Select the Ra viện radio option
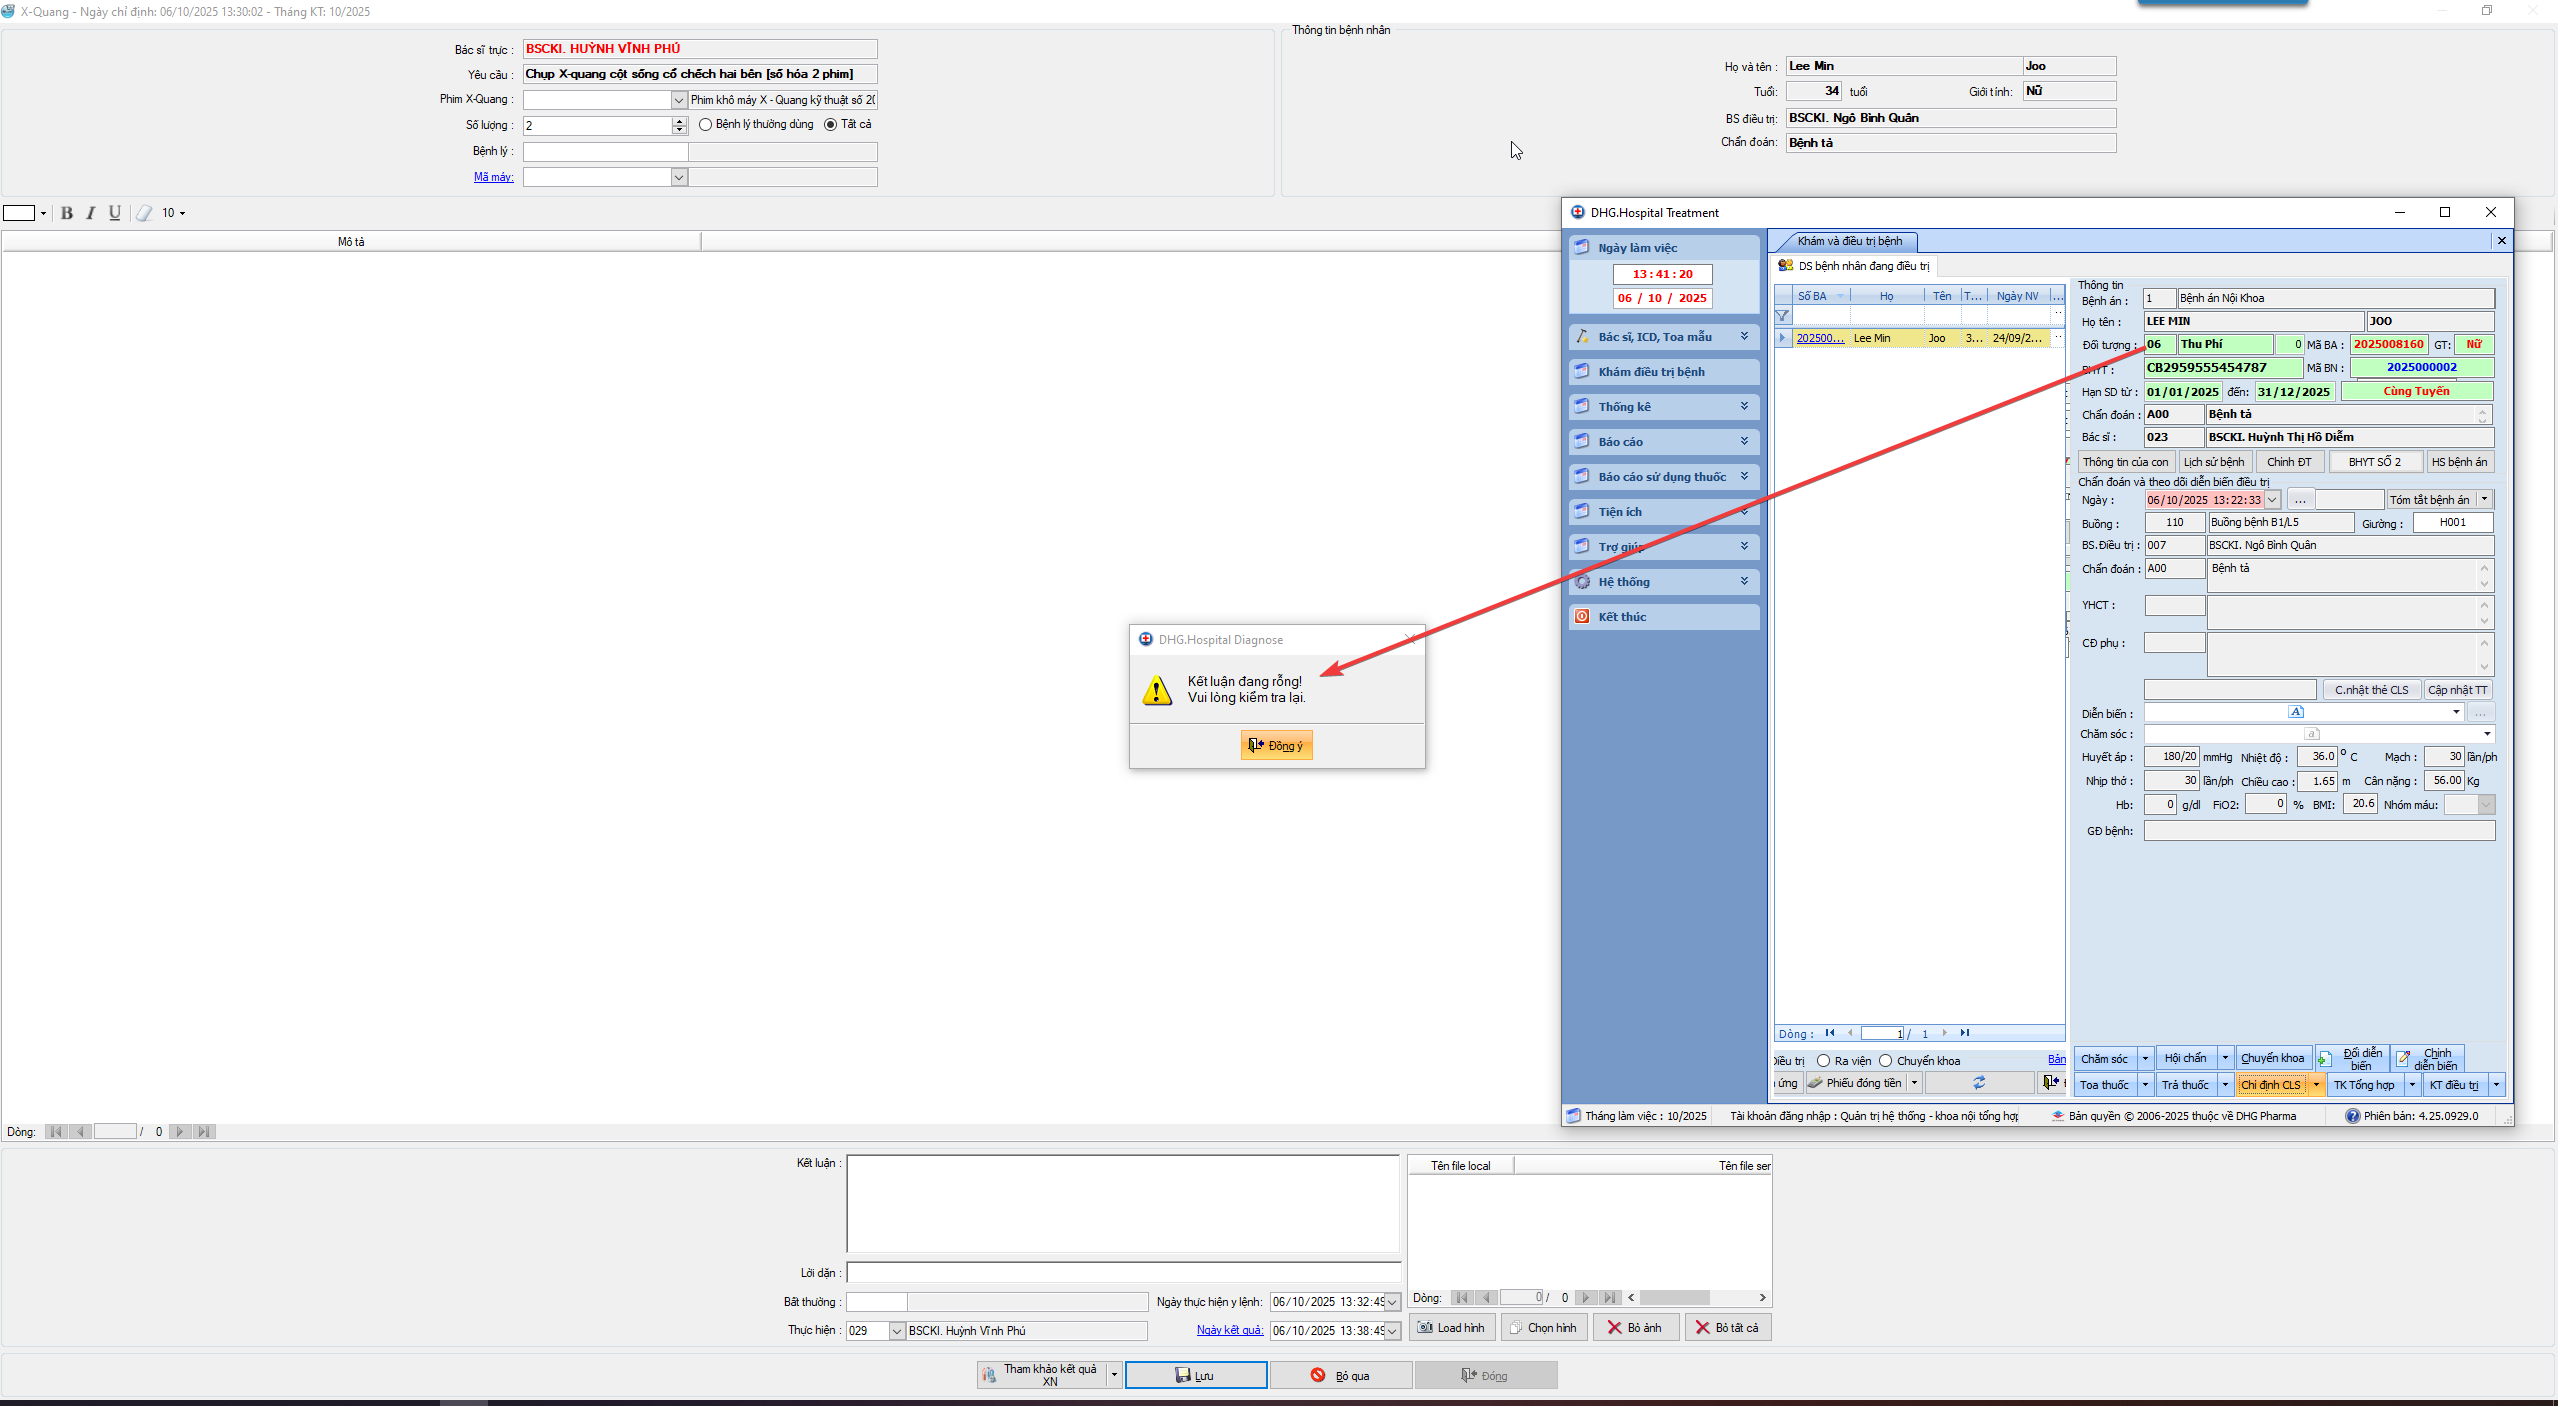This screenshot has width=2558, height=1406. point(1823,1061)
